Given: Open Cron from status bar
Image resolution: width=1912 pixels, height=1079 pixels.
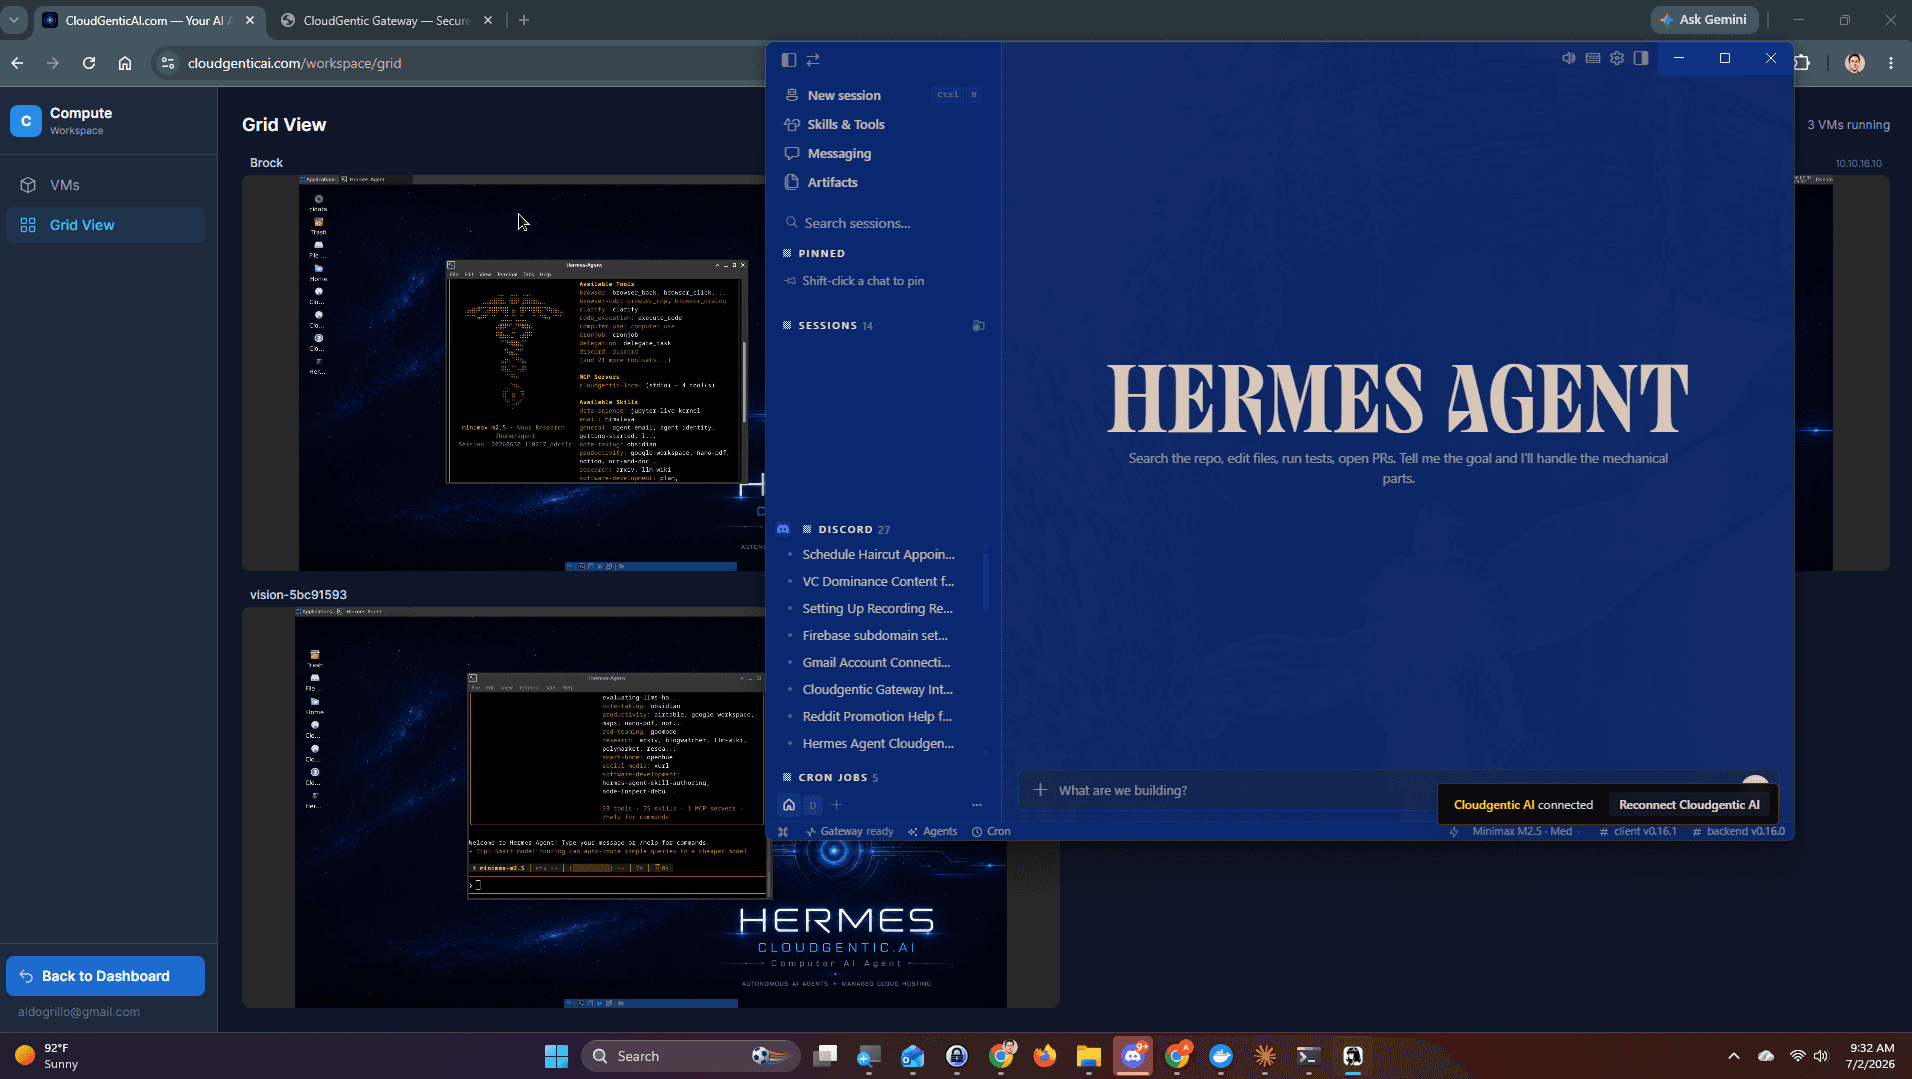Looking at the screenshot, I should (991, 832).
